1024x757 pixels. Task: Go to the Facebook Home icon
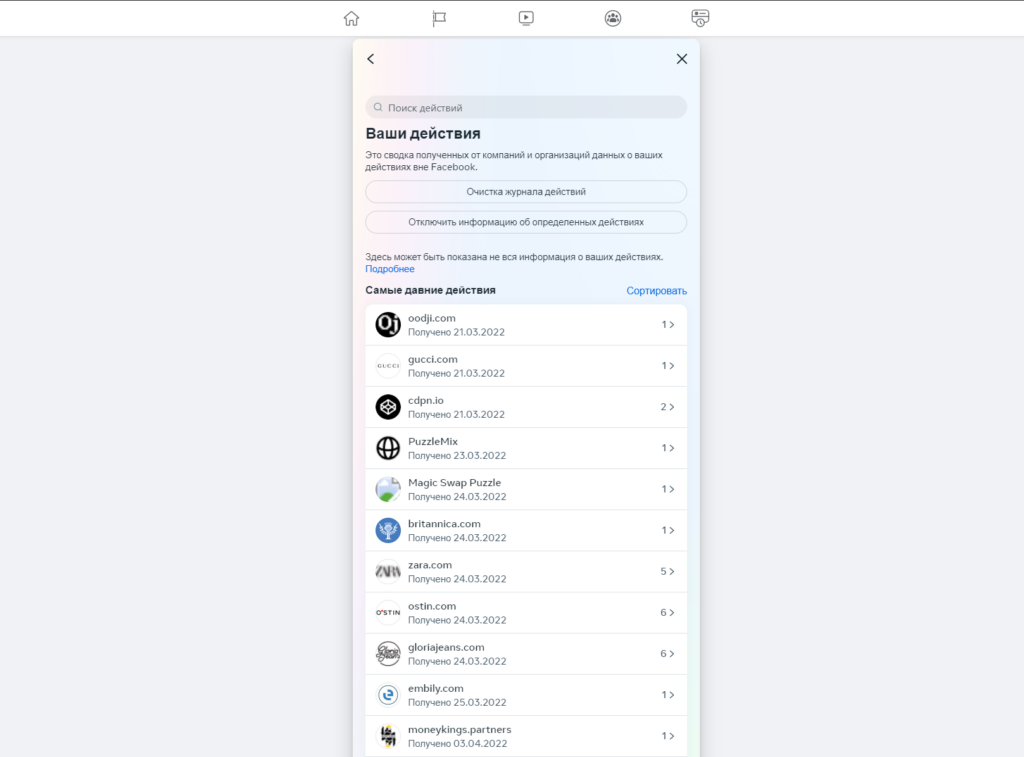coord(351,18)
